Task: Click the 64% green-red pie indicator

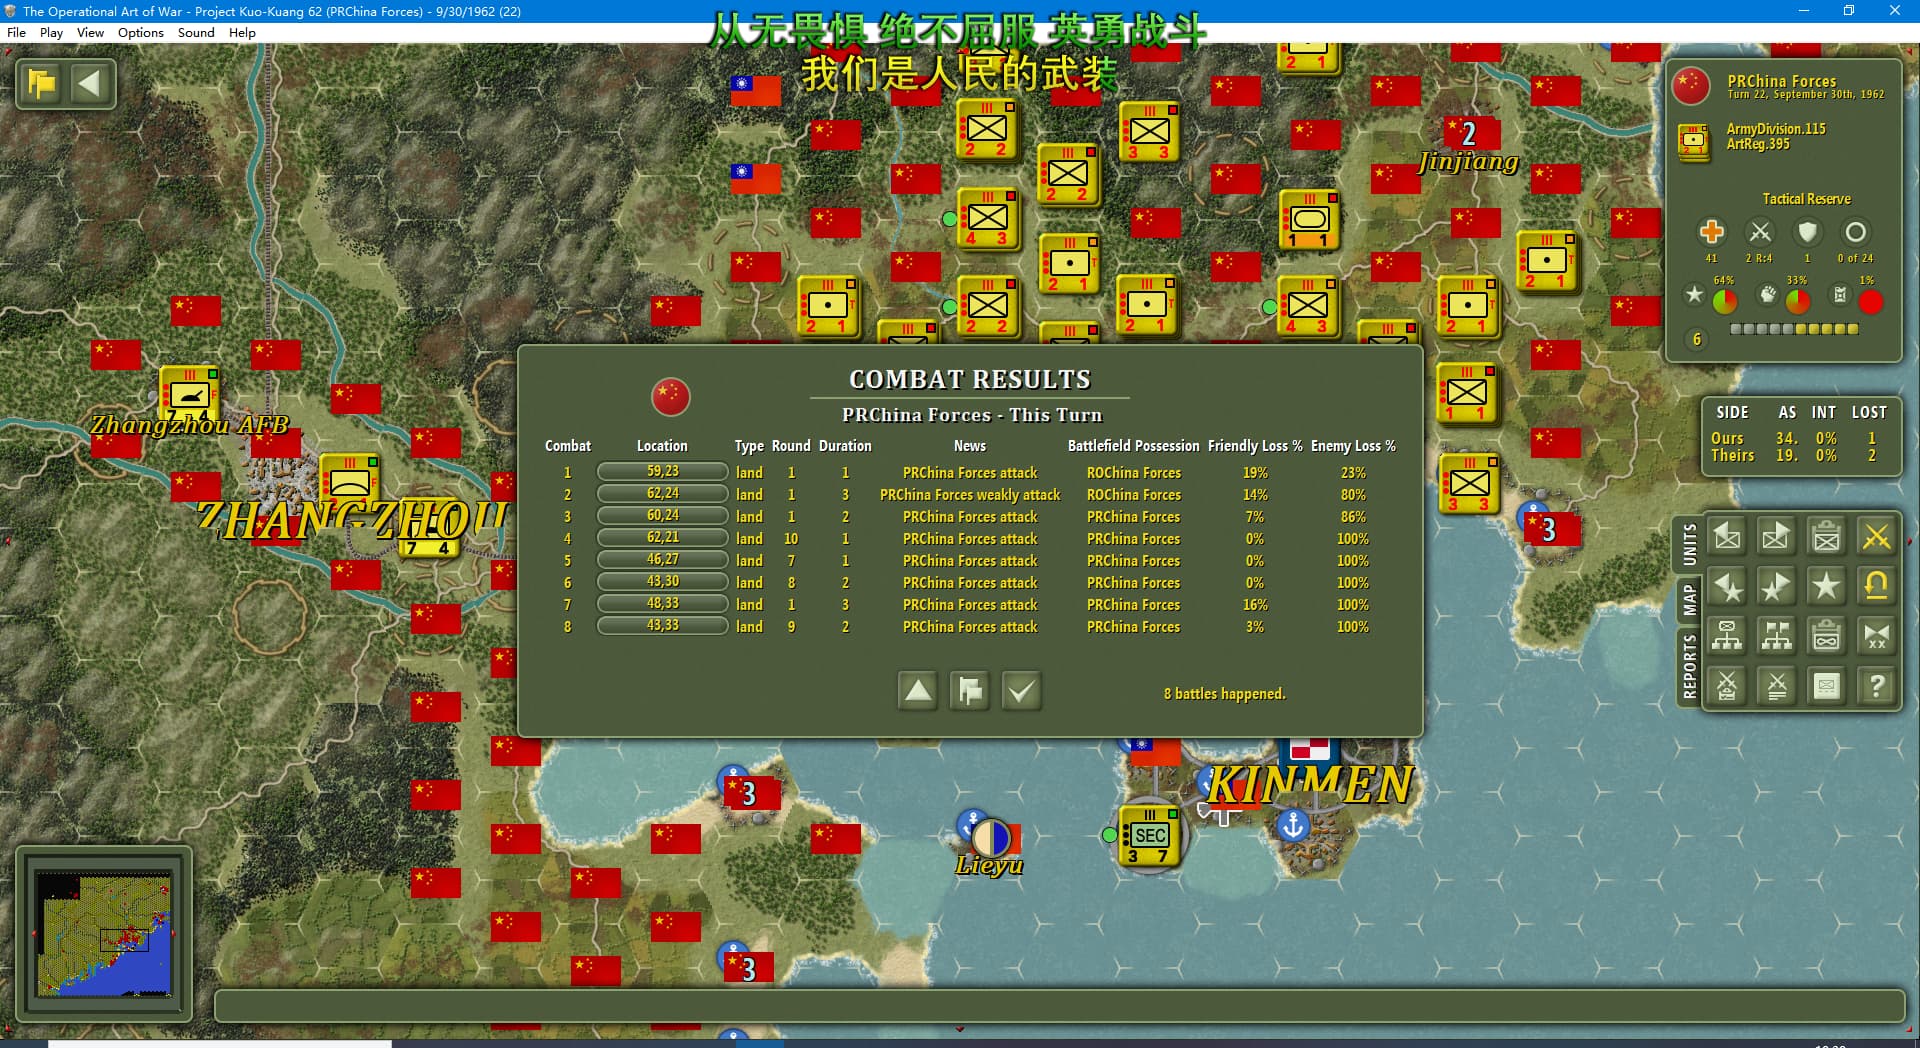Action: (x=1725, y=300)
